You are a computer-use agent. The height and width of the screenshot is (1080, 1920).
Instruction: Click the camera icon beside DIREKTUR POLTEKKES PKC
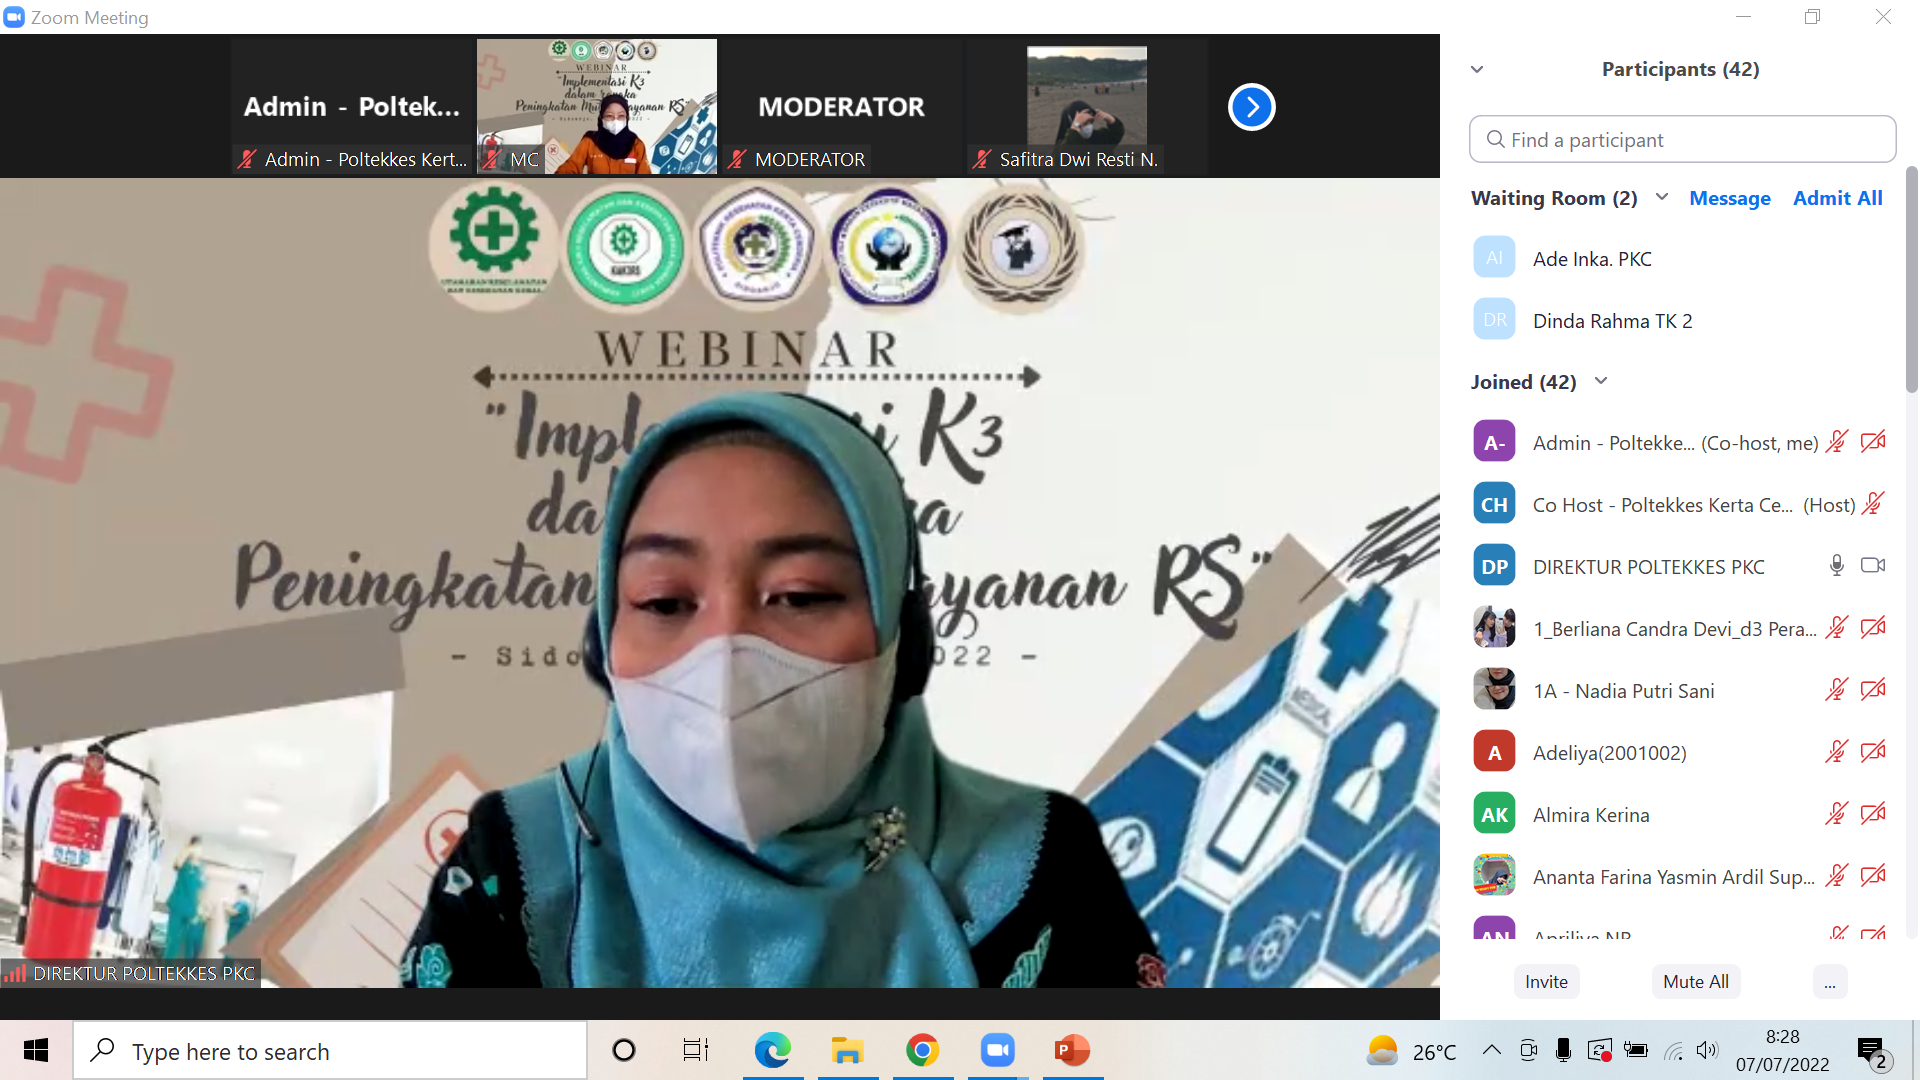coord(1874,565)
